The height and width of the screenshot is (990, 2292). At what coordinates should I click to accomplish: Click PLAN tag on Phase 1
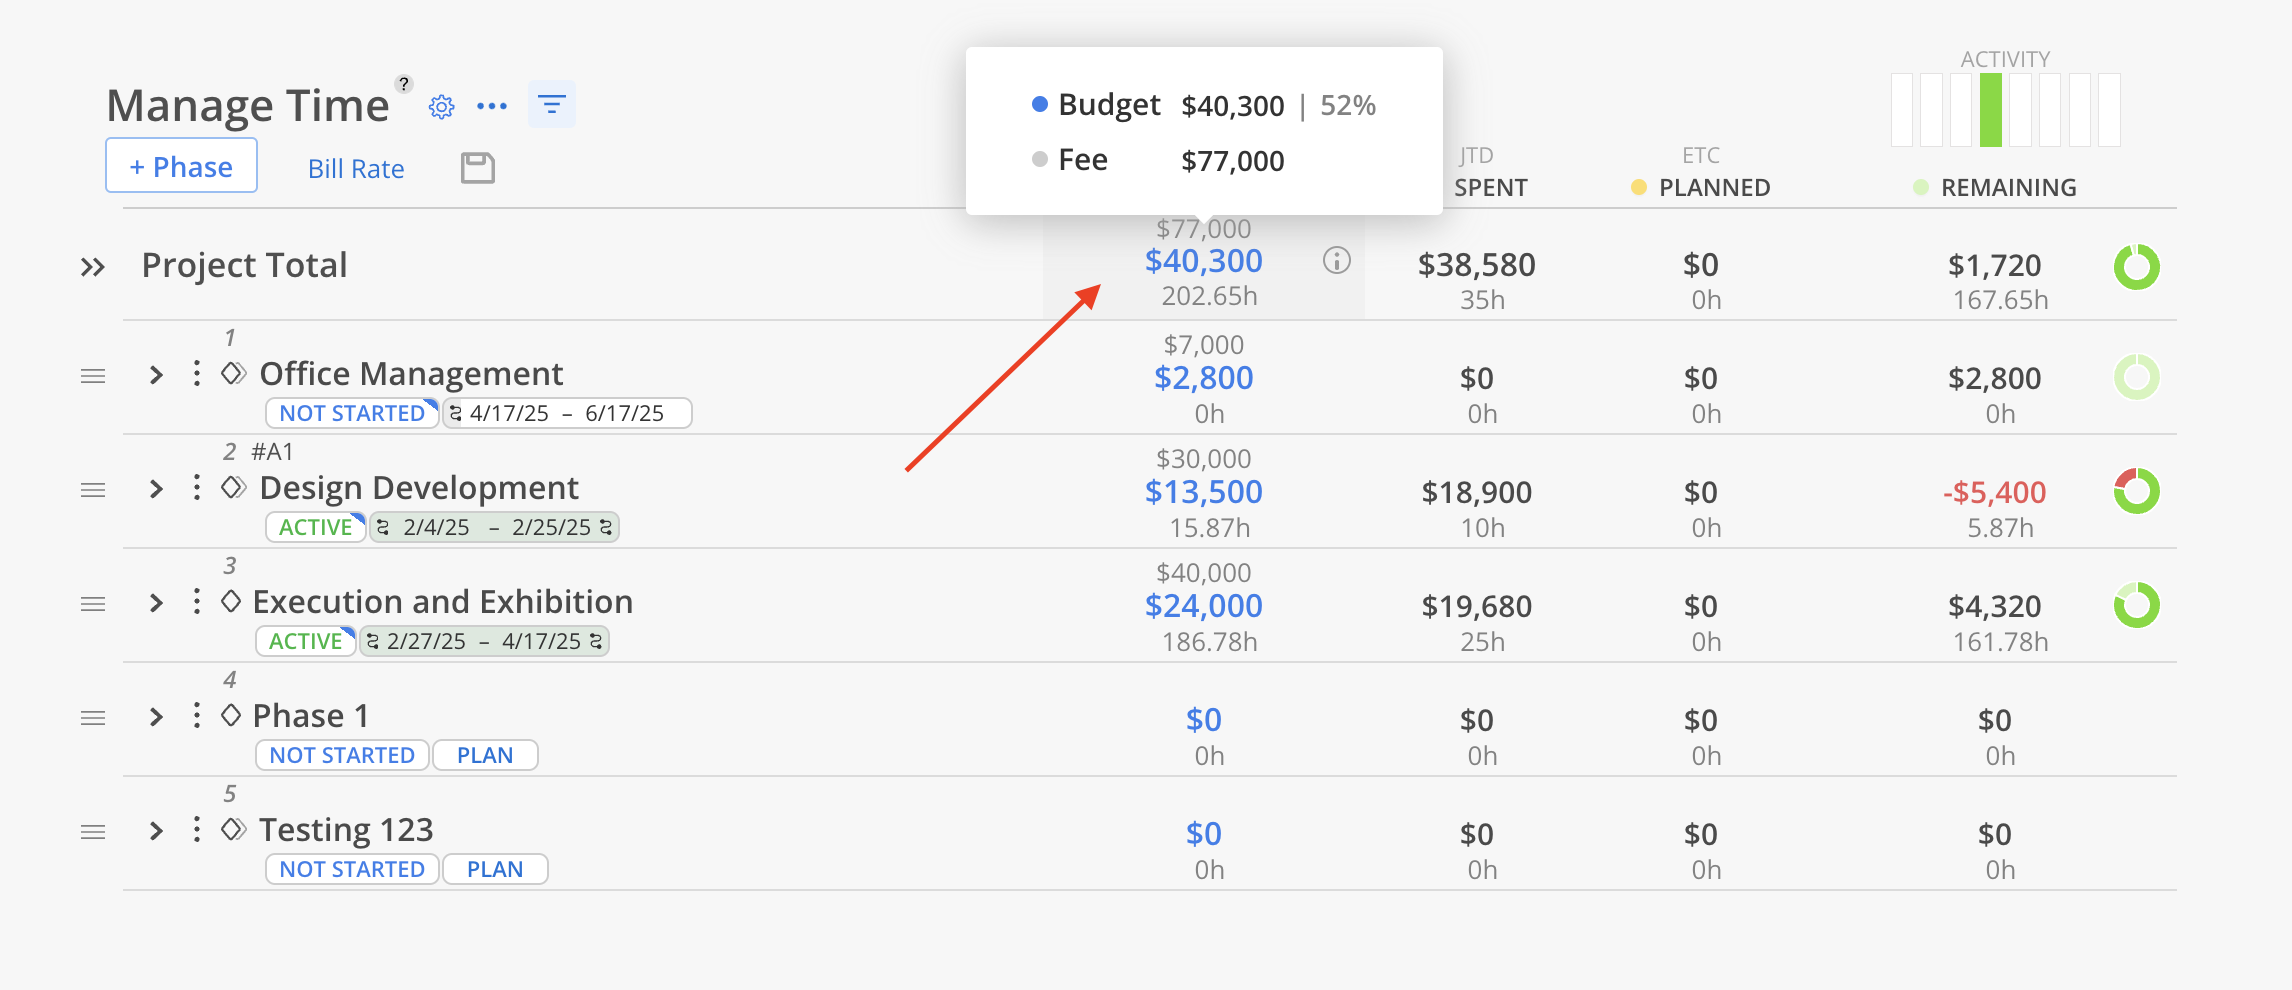[485, 755]
